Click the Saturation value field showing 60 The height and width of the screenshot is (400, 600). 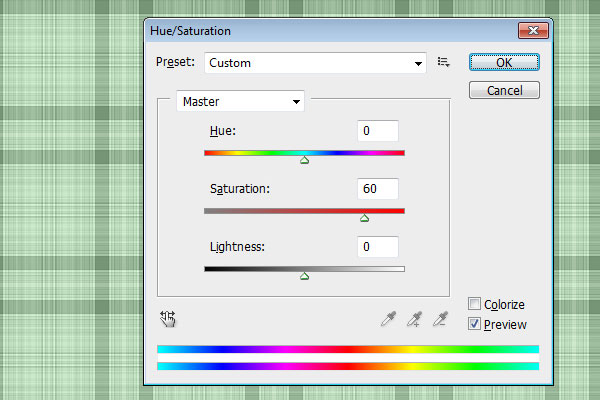pos(377,189)
